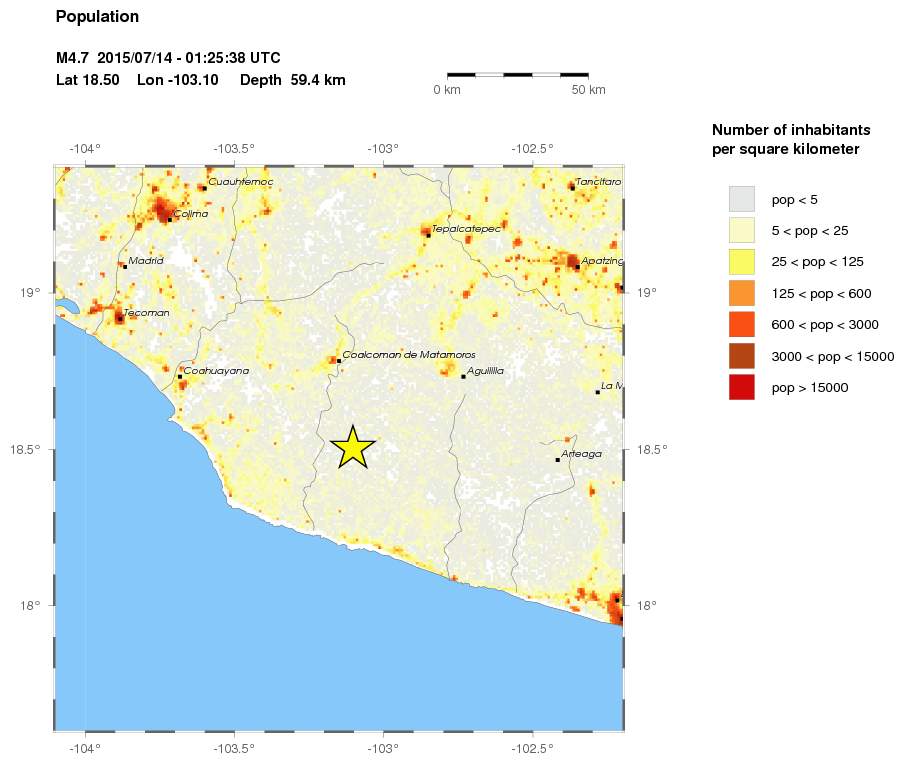Select the 'Number of inhabitants per square kilometer' heading
Screen dimensions: 904x763
click(791, 139)
